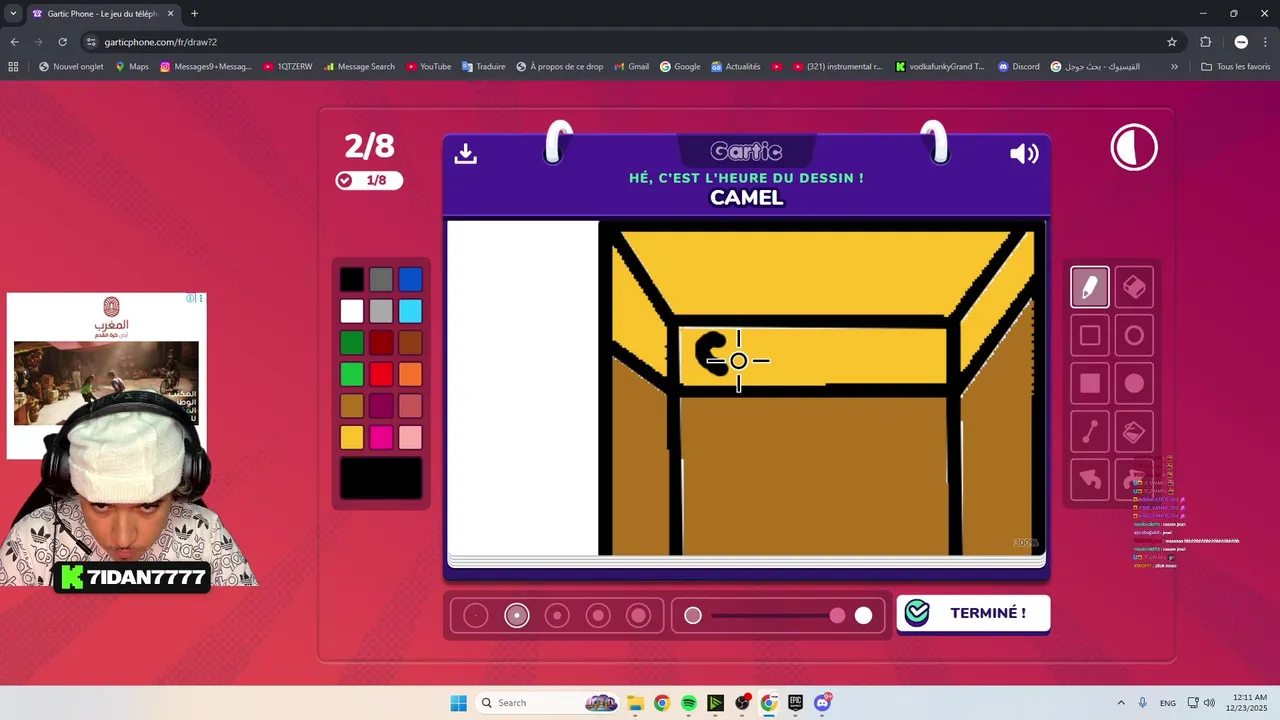Open the Chrome profile avatar
The width and height of the screenshot is (1280, 720).
pos(1241,42)
